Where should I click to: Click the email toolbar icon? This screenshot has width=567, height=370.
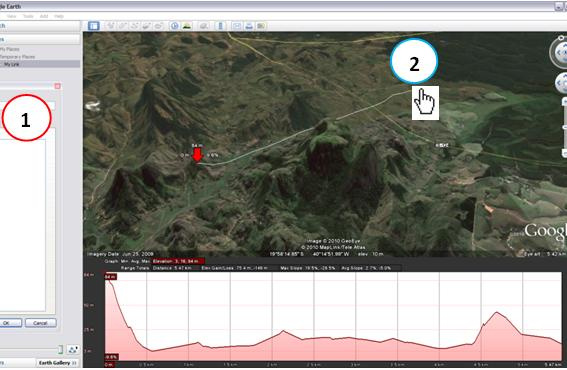pos(237,26)
